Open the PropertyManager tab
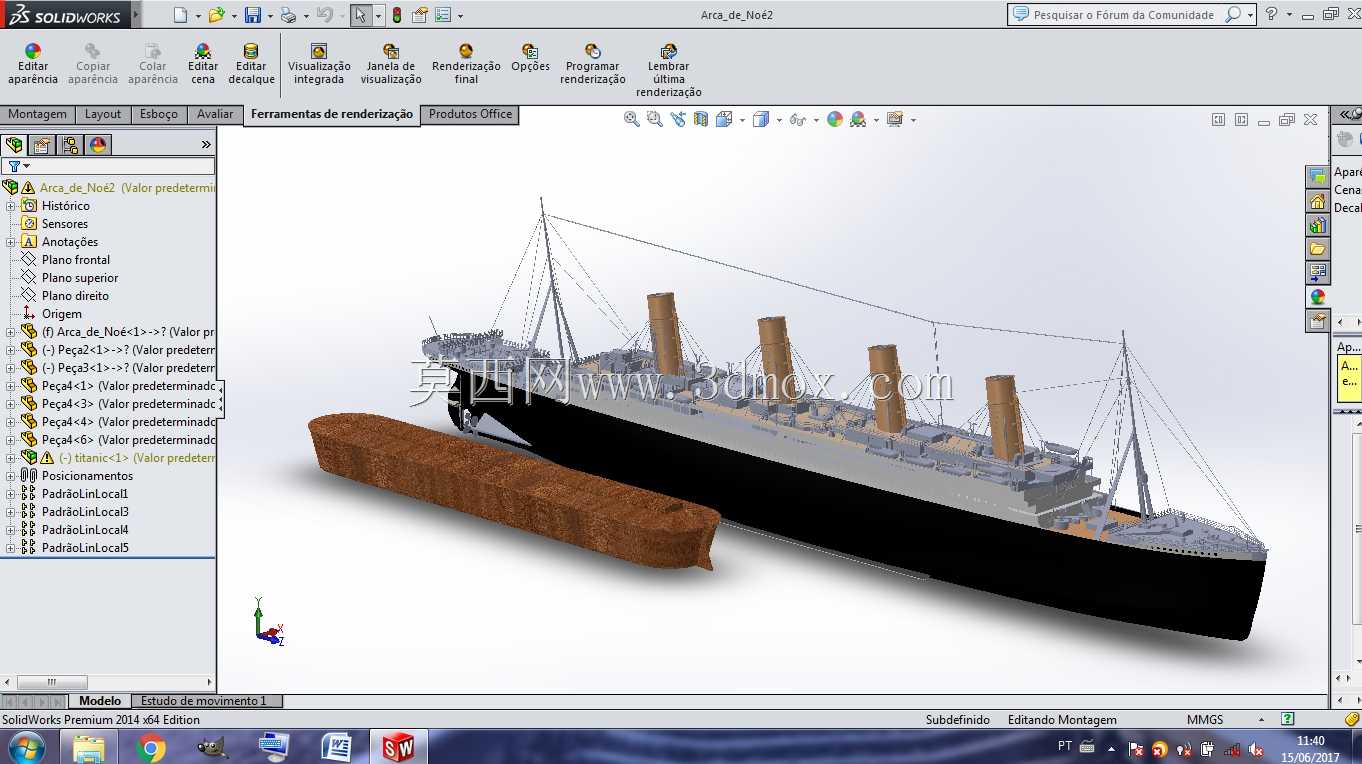The image size is (1362, 764). coord(42,145)
